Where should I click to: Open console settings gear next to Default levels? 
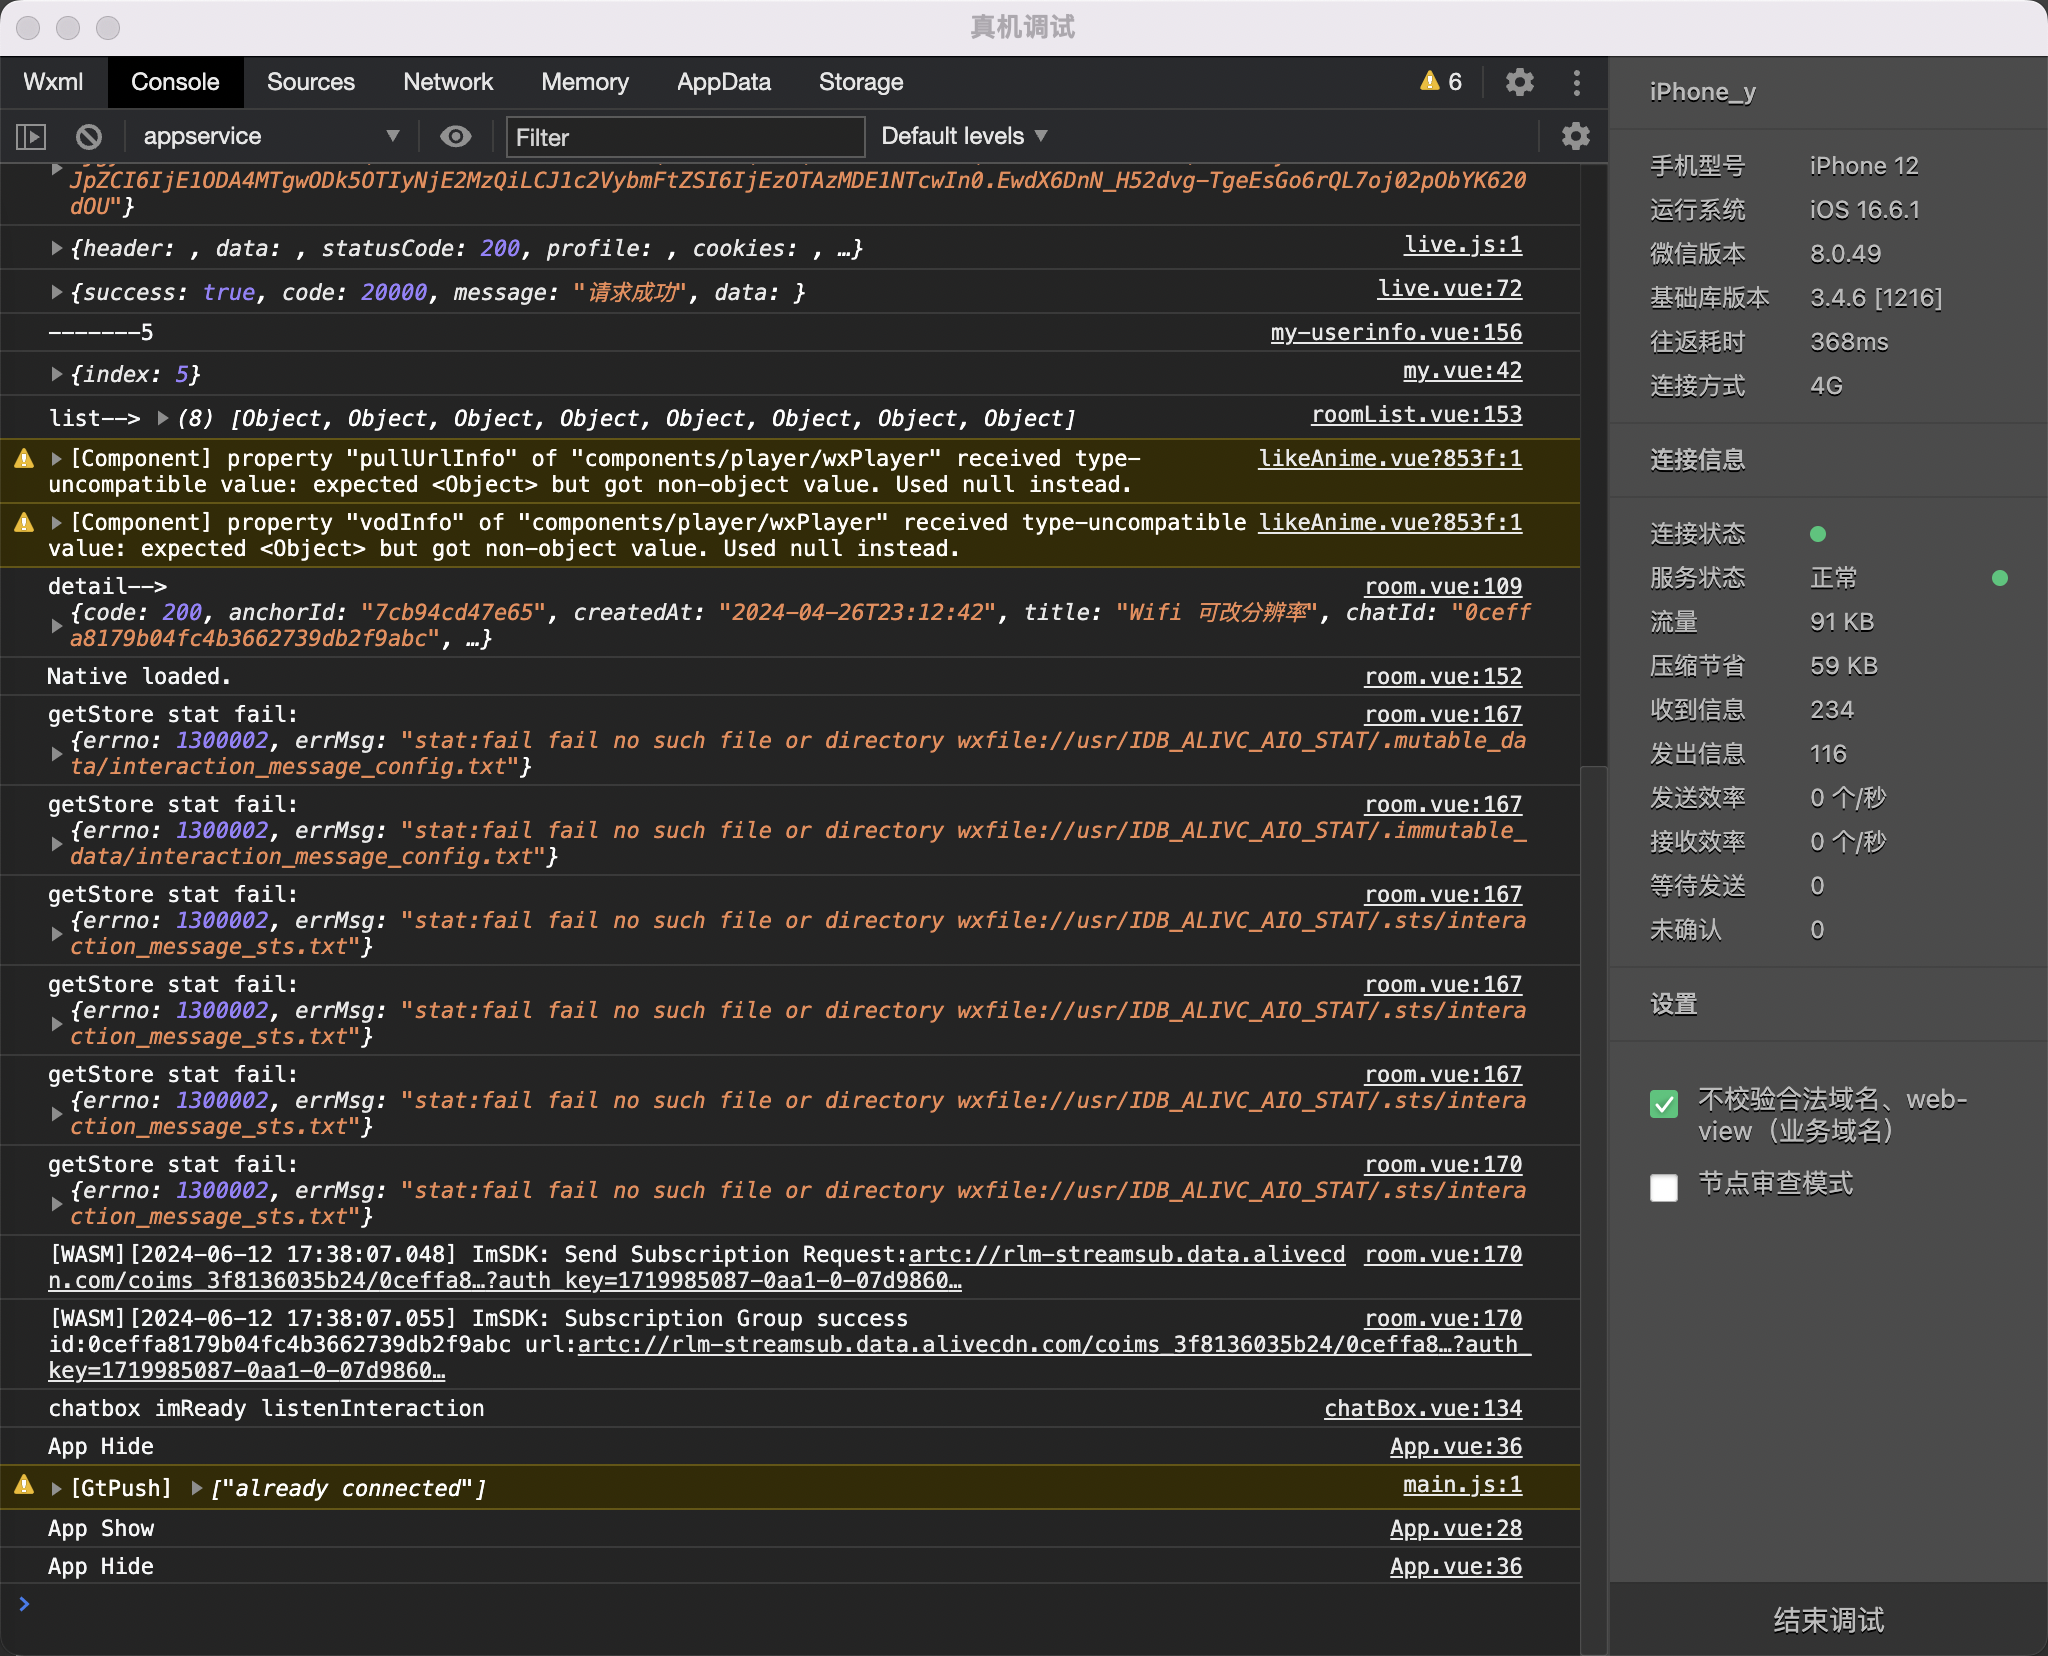tap(1576, 136)
